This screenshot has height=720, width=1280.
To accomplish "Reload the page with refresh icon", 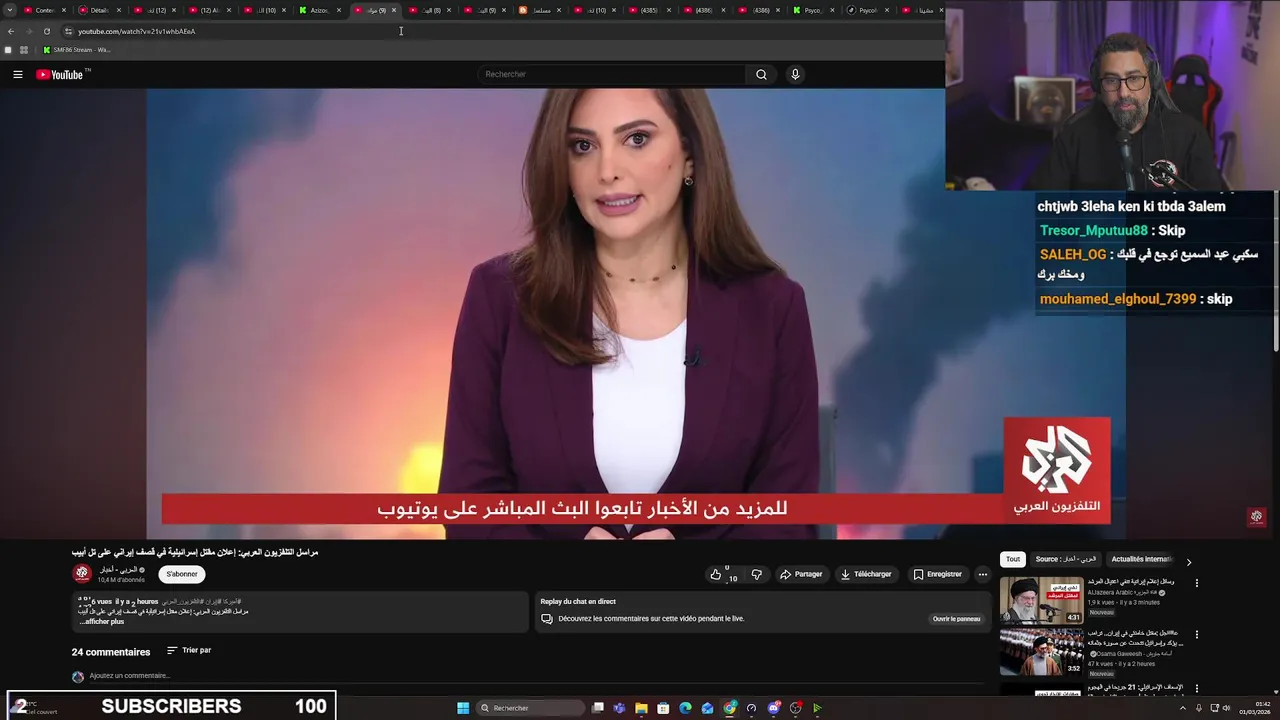I will point(46,31).
